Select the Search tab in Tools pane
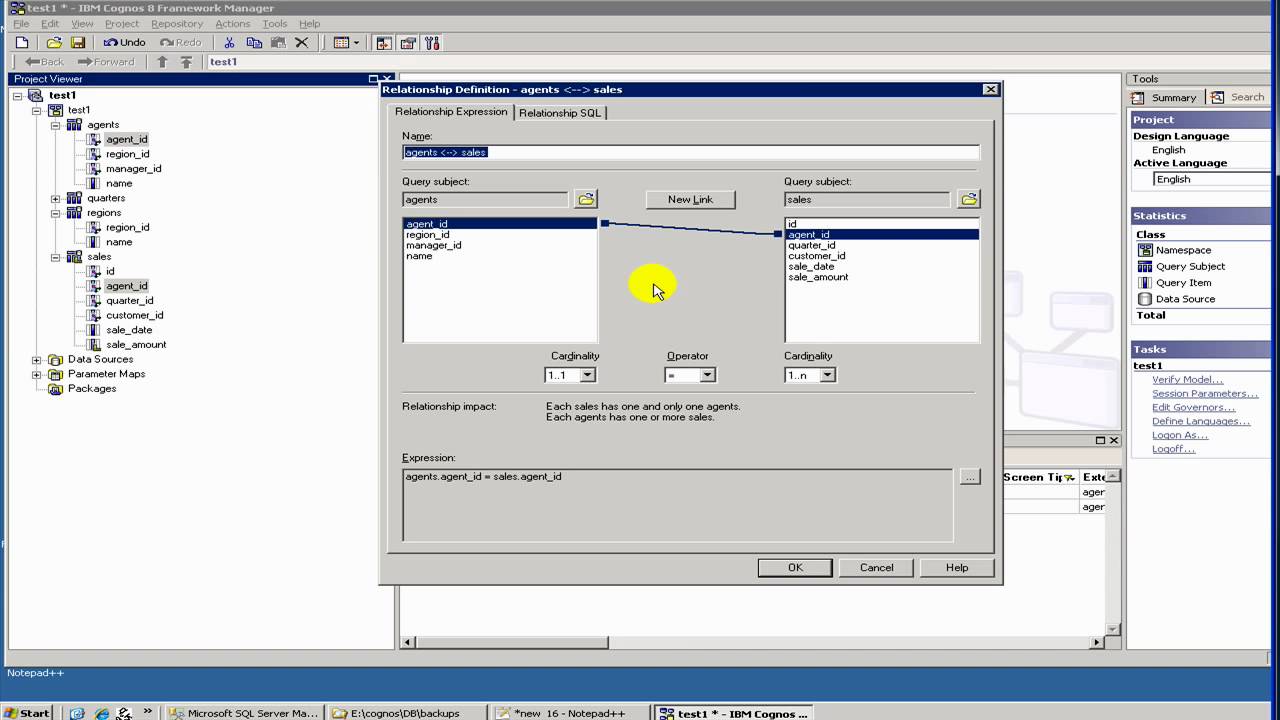This screenshot has height=720, width=1280. (x=1238, y=97)
